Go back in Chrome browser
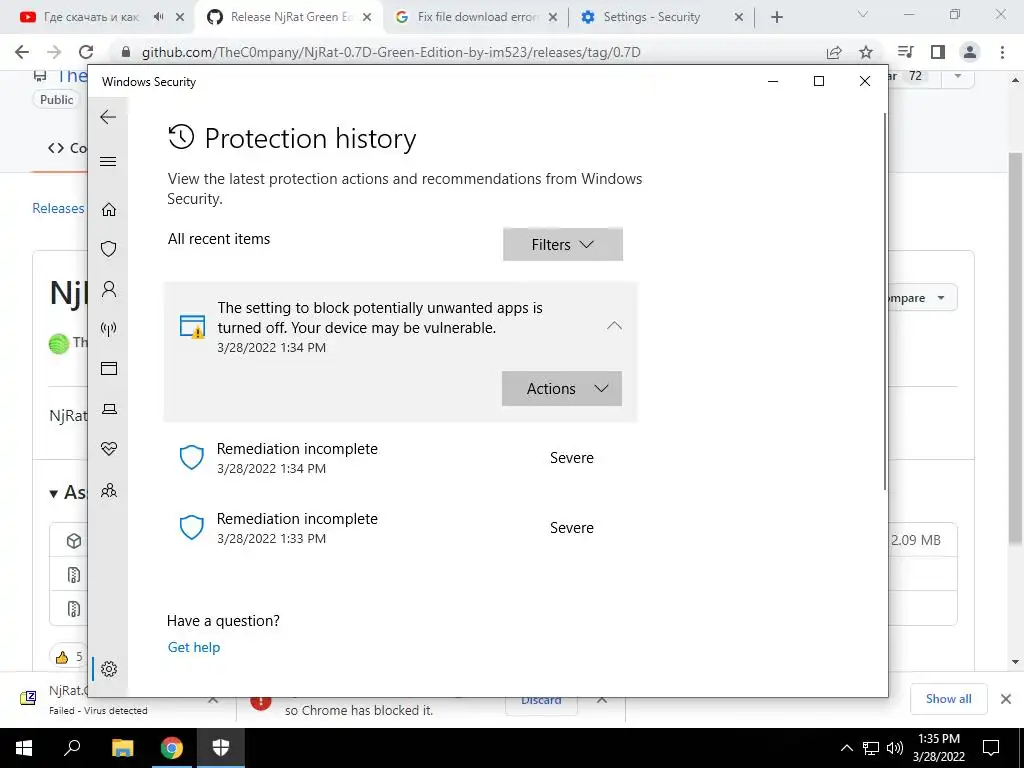The height and width of the screenshot is (768, 1024). click(x=22, y=52)
